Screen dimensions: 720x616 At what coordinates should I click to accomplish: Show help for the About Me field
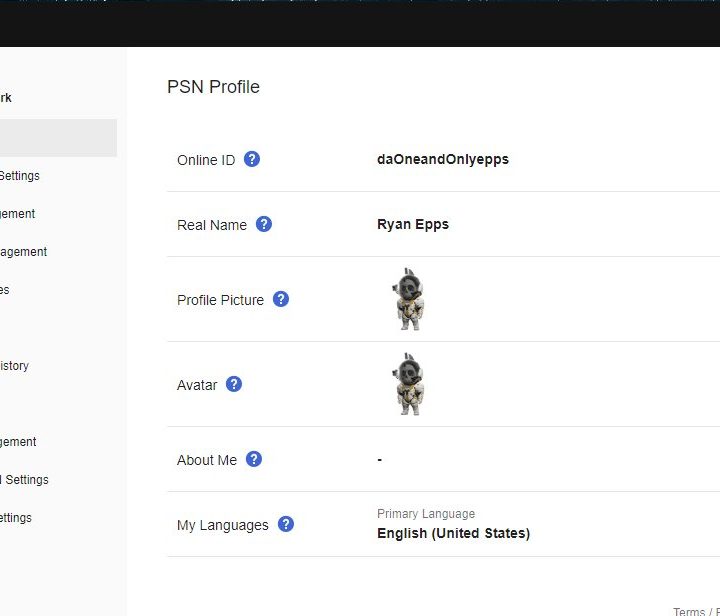pyautogui.click(x=254, y=459)
